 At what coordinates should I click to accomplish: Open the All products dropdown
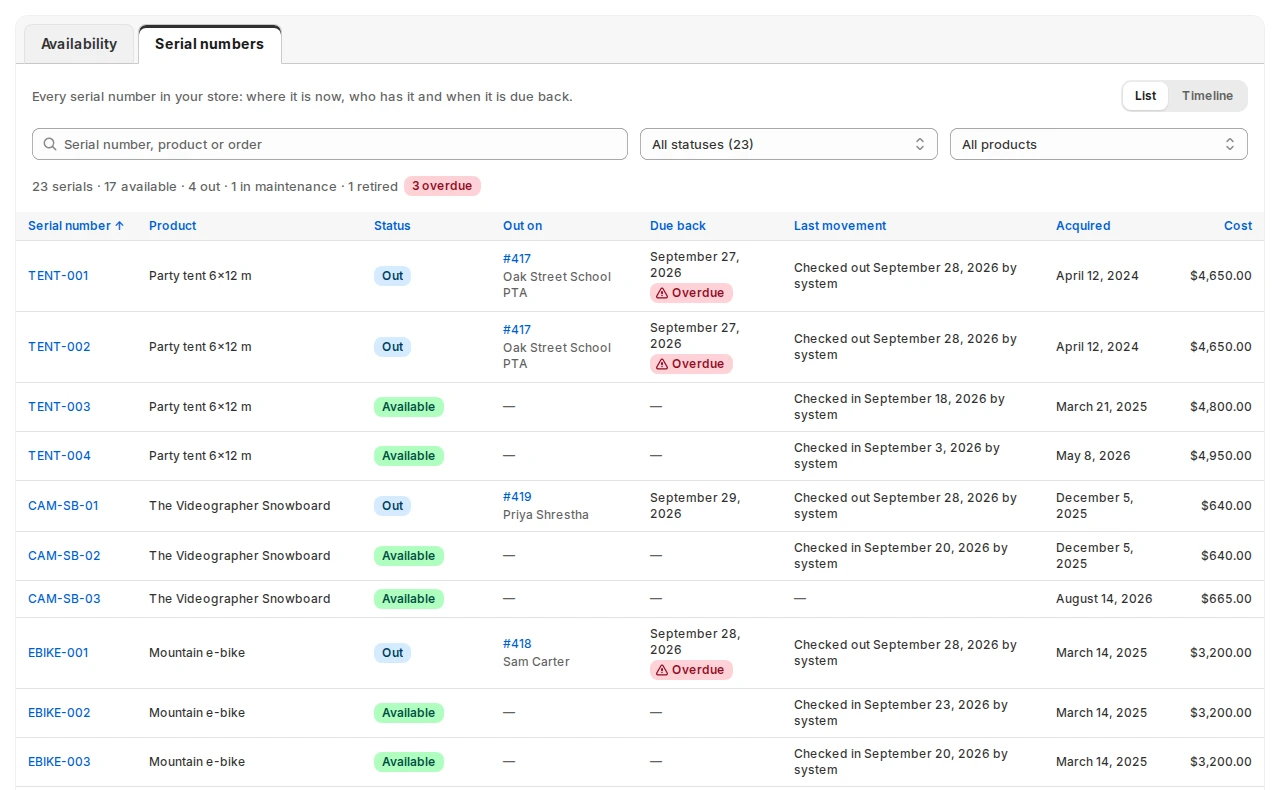(1099, 144)
